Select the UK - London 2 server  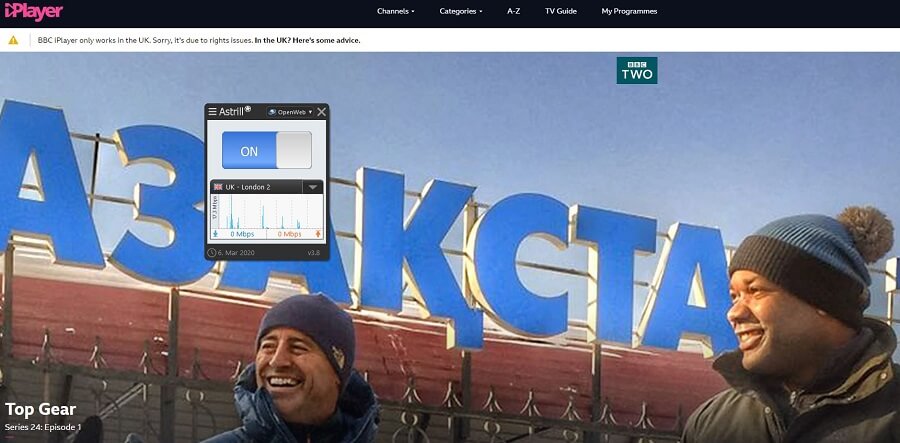point(248,187)
